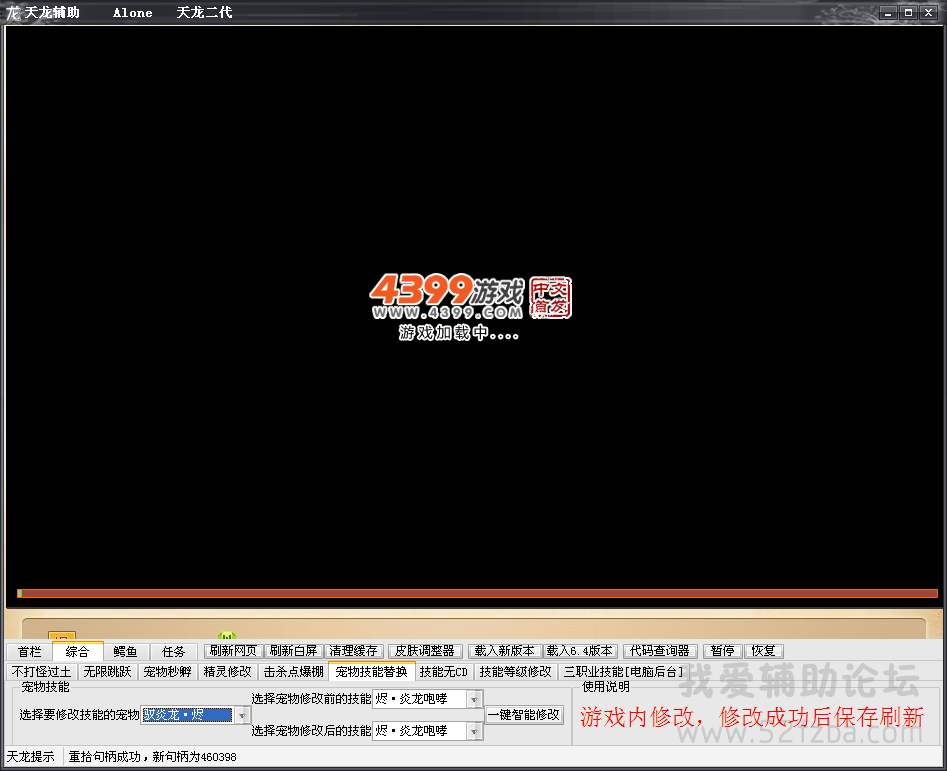Select the 无限跳跃 sub-tab
This screenshot has height=771, width=947.
108,672
